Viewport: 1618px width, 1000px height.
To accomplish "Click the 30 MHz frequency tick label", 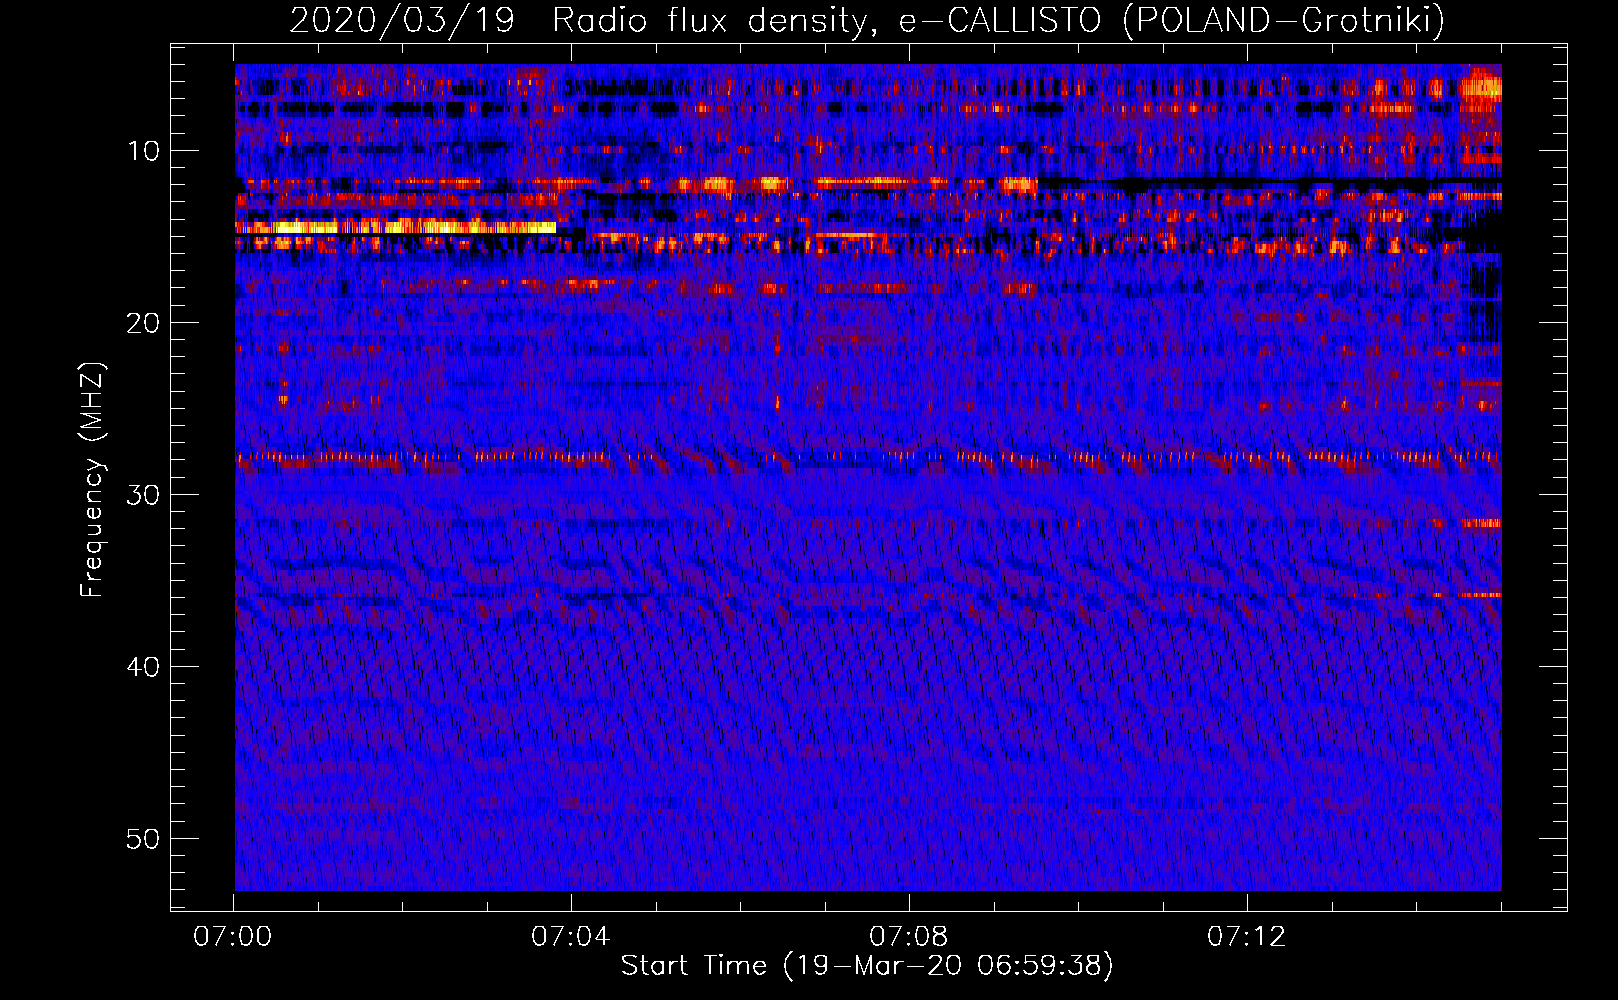I will coord(144,495).
